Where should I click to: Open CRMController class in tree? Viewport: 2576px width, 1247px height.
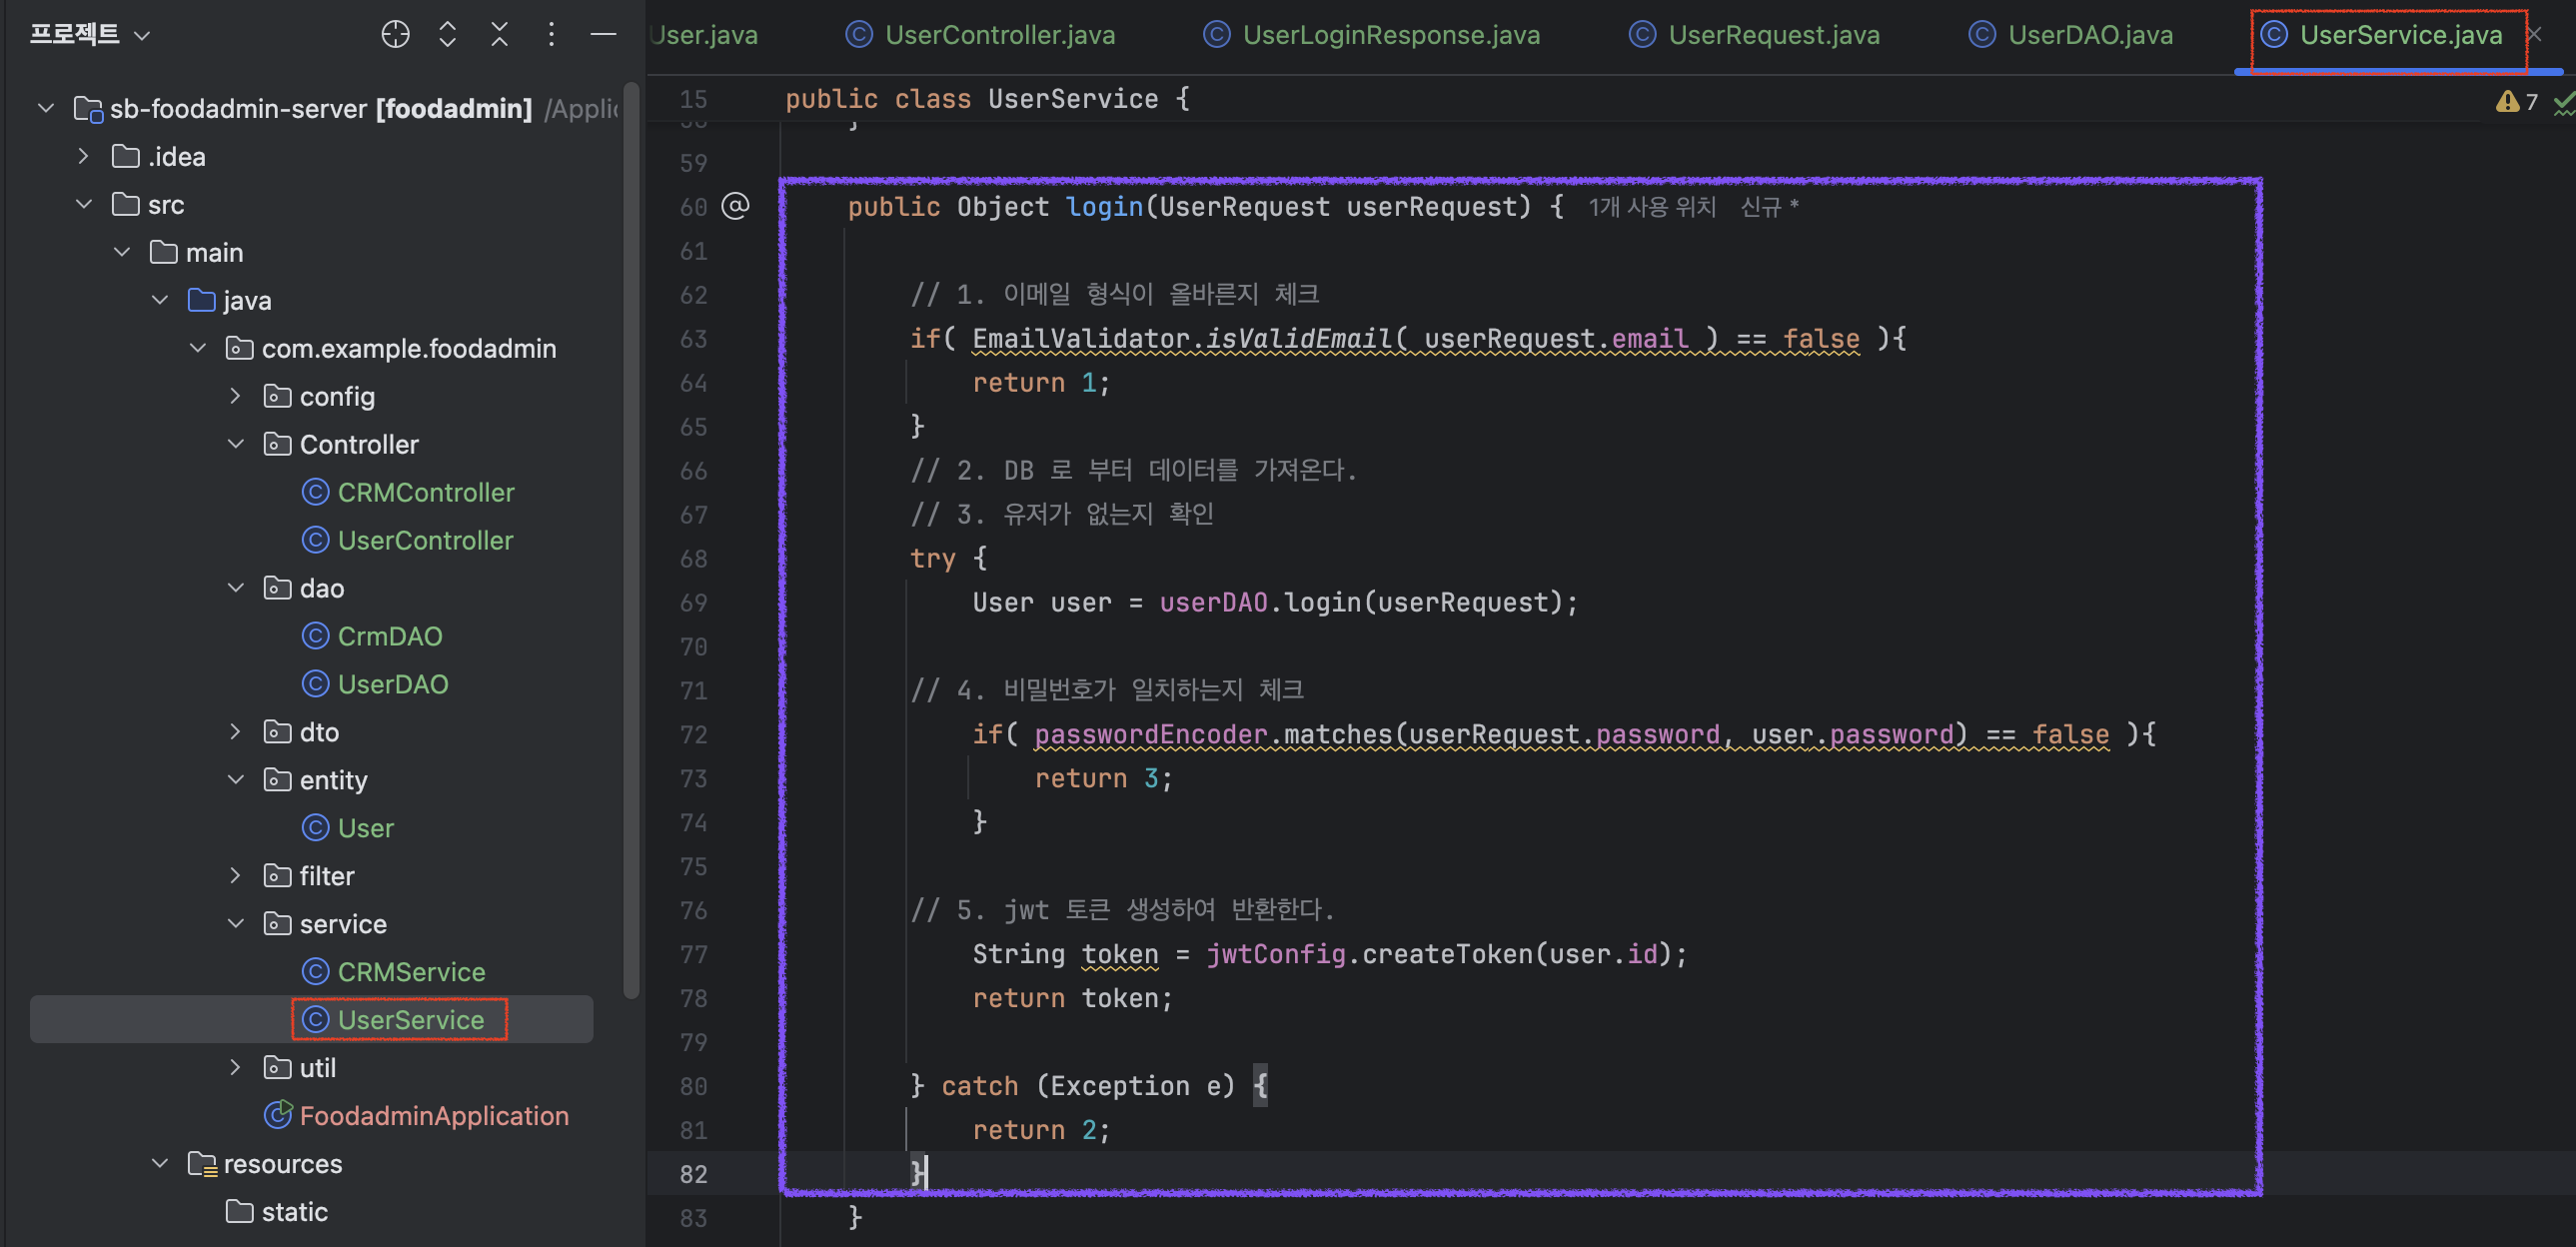click(409, 492)
